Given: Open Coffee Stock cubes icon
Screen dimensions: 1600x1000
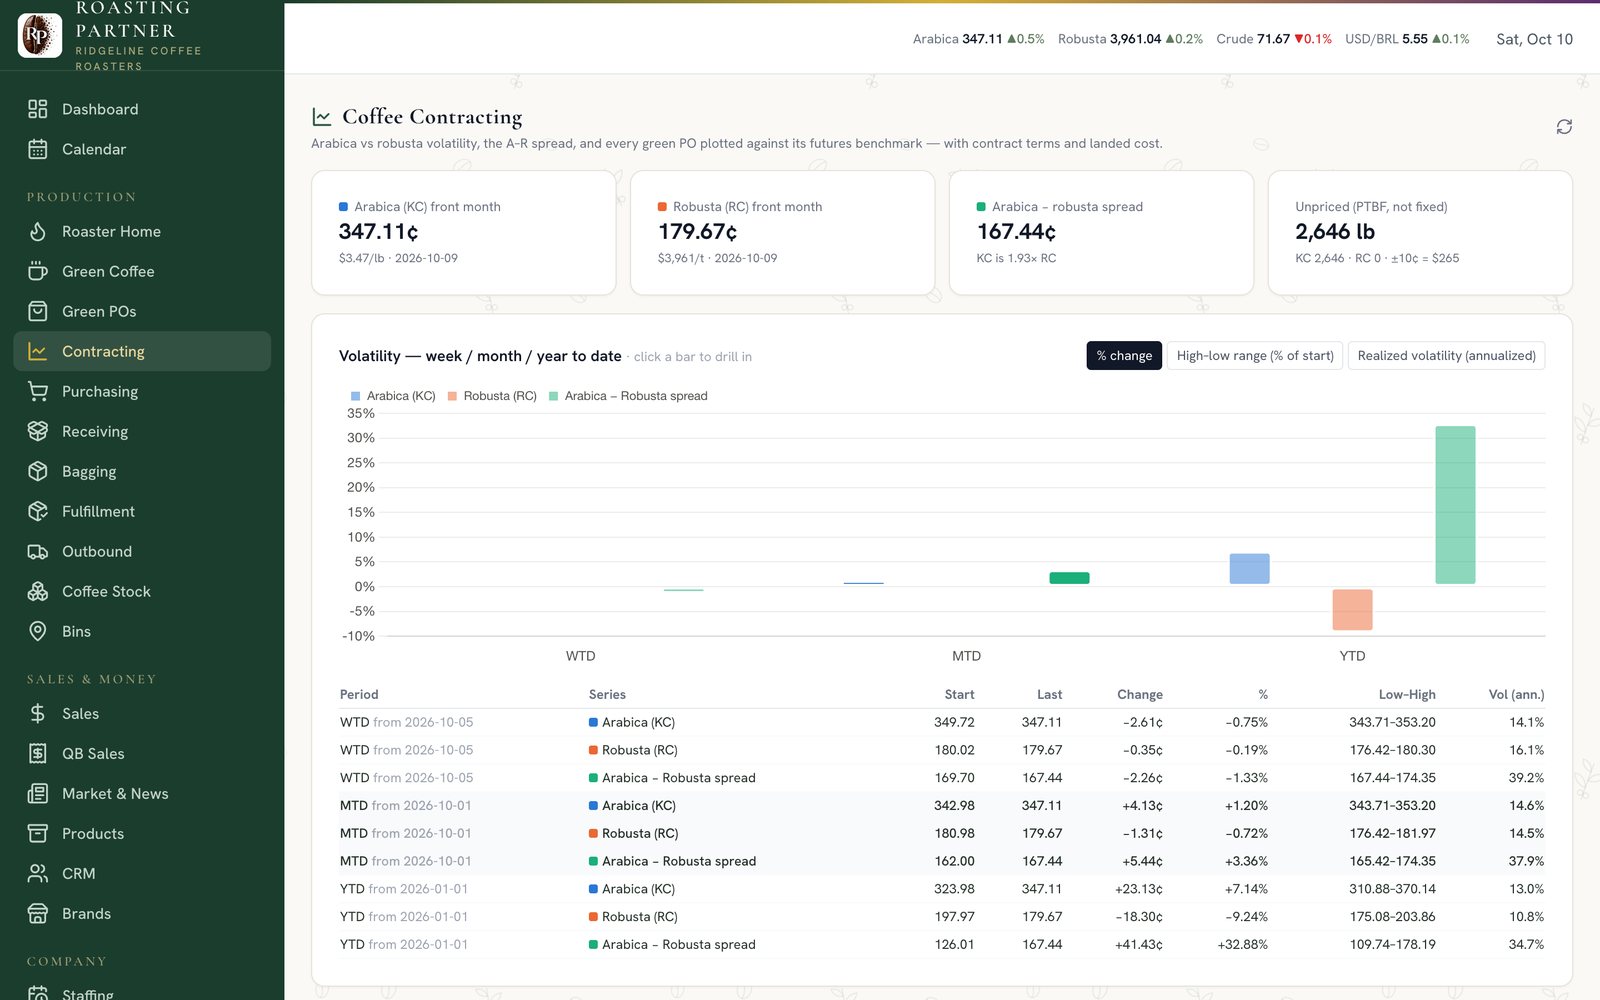Looking at the screenshot, I should [x=38, y=591].
